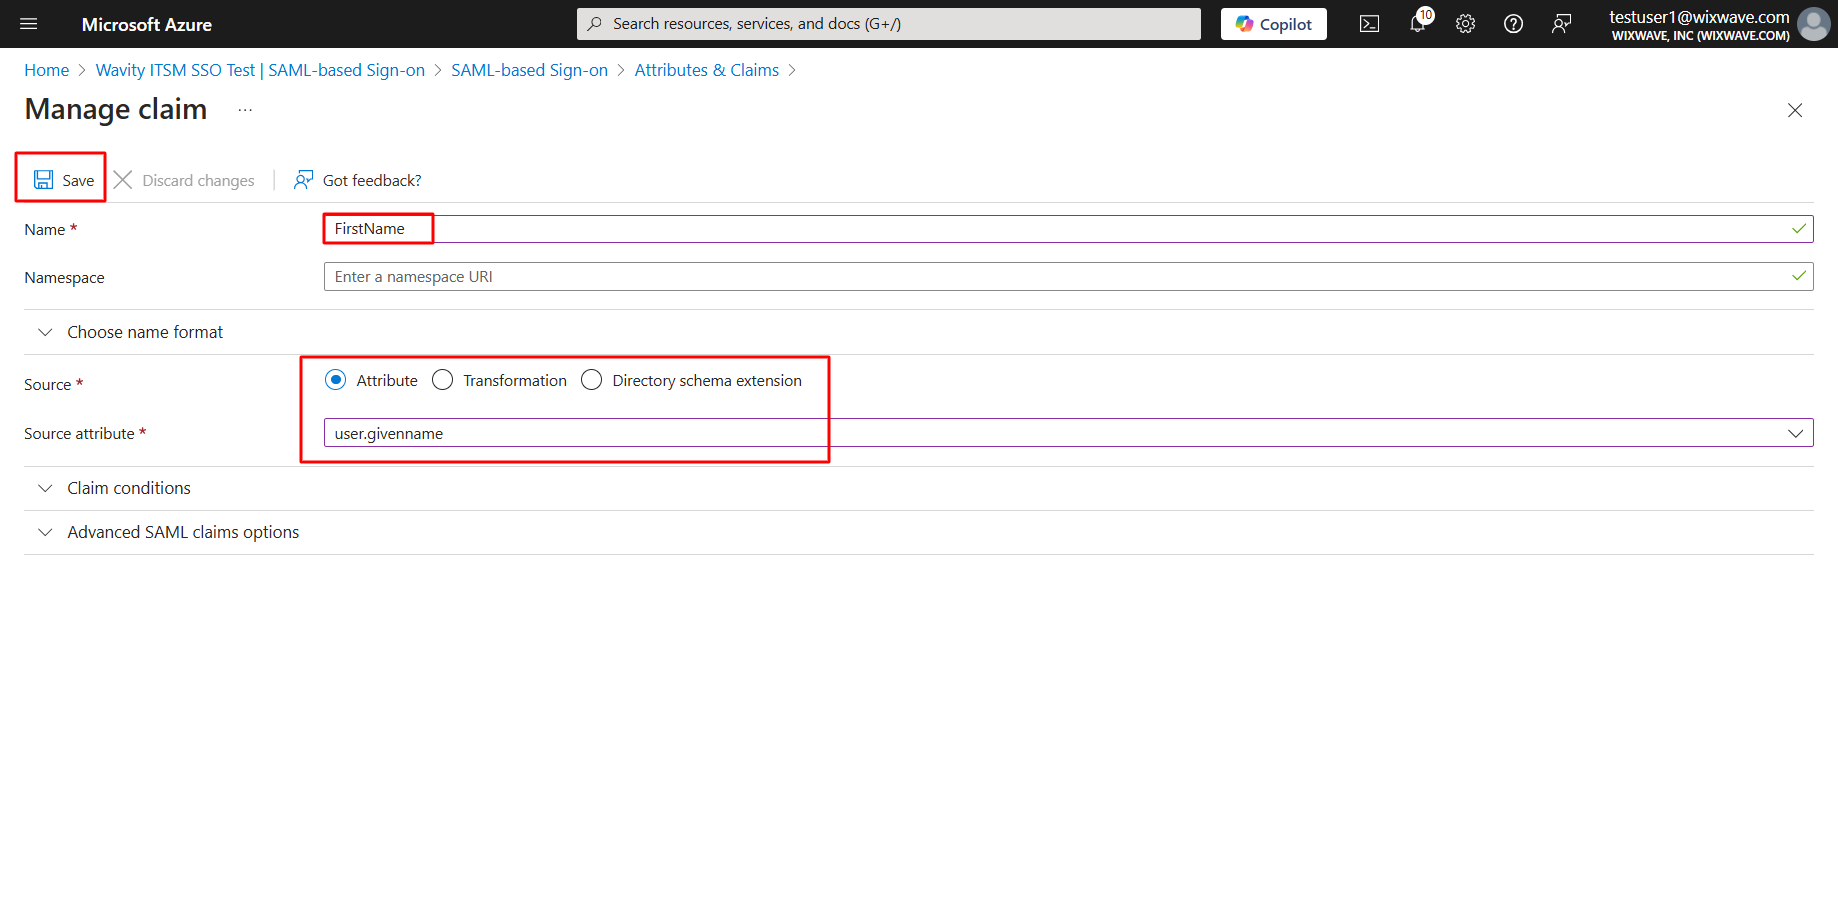
Task: Select the Transformation source option
Action: pos(443,380)
